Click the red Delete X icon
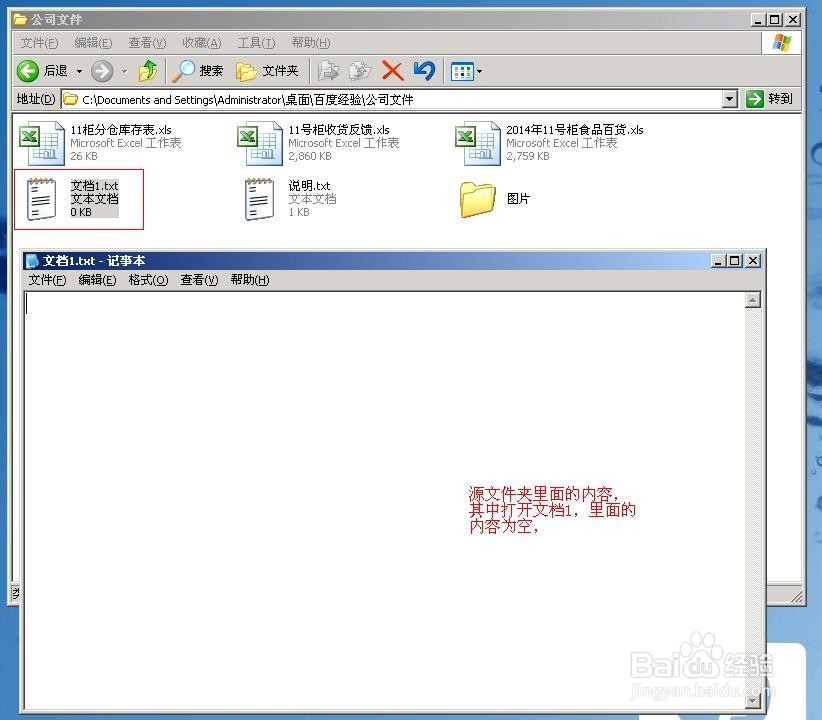 pos(392,71)
